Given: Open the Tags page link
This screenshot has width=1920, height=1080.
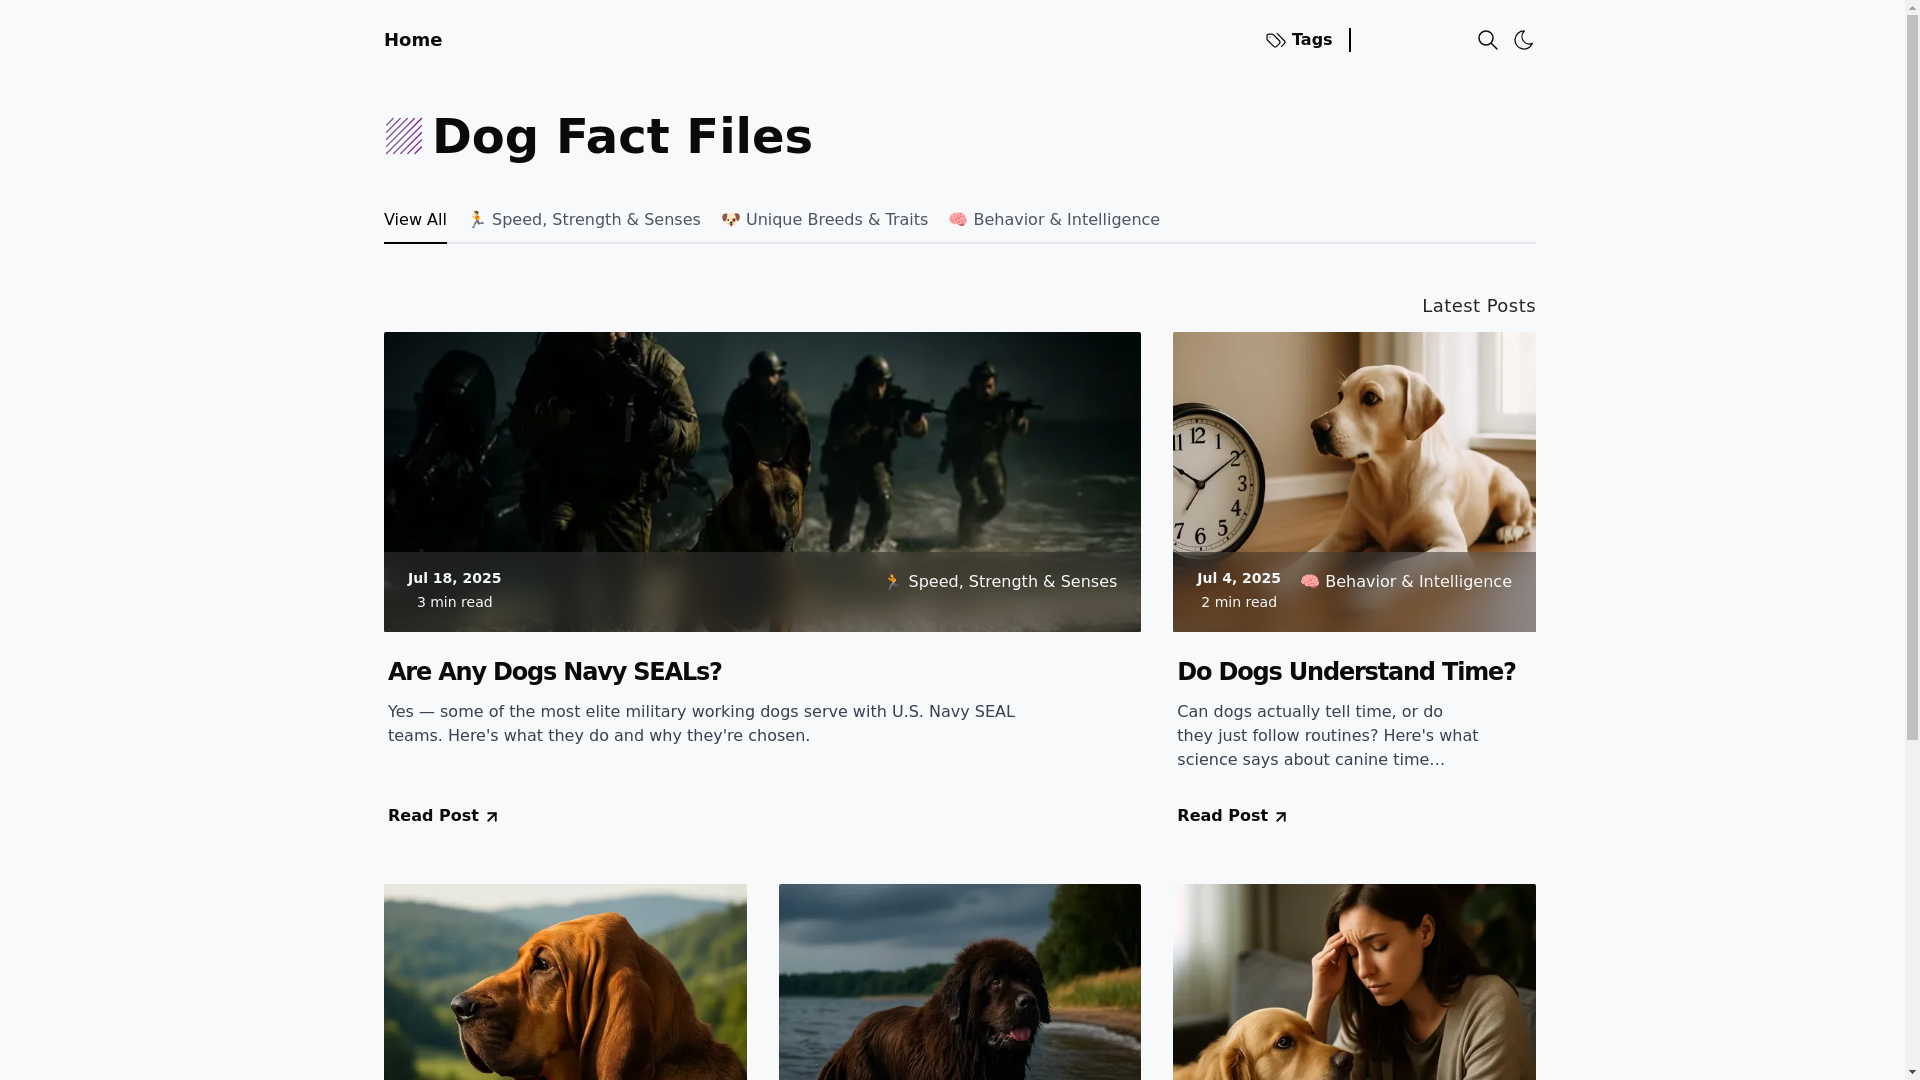Looking at the screenshot, I should pos(1299,40).
